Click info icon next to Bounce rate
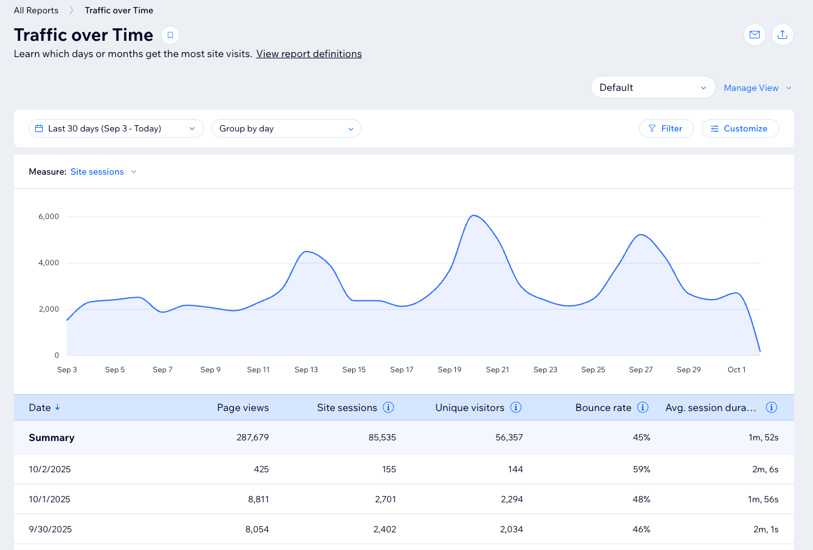Image resolution: width=813 pixels, height=550 pixels. tap(643, 408)
